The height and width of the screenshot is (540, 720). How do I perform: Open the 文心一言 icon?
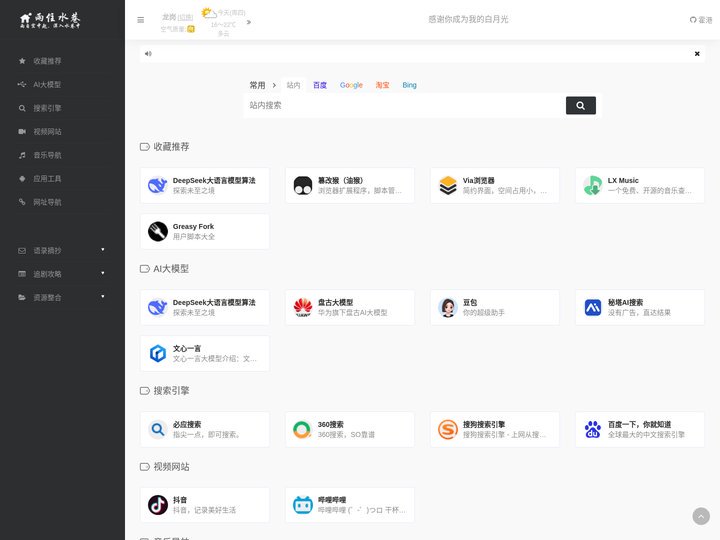tap(158, 354)
